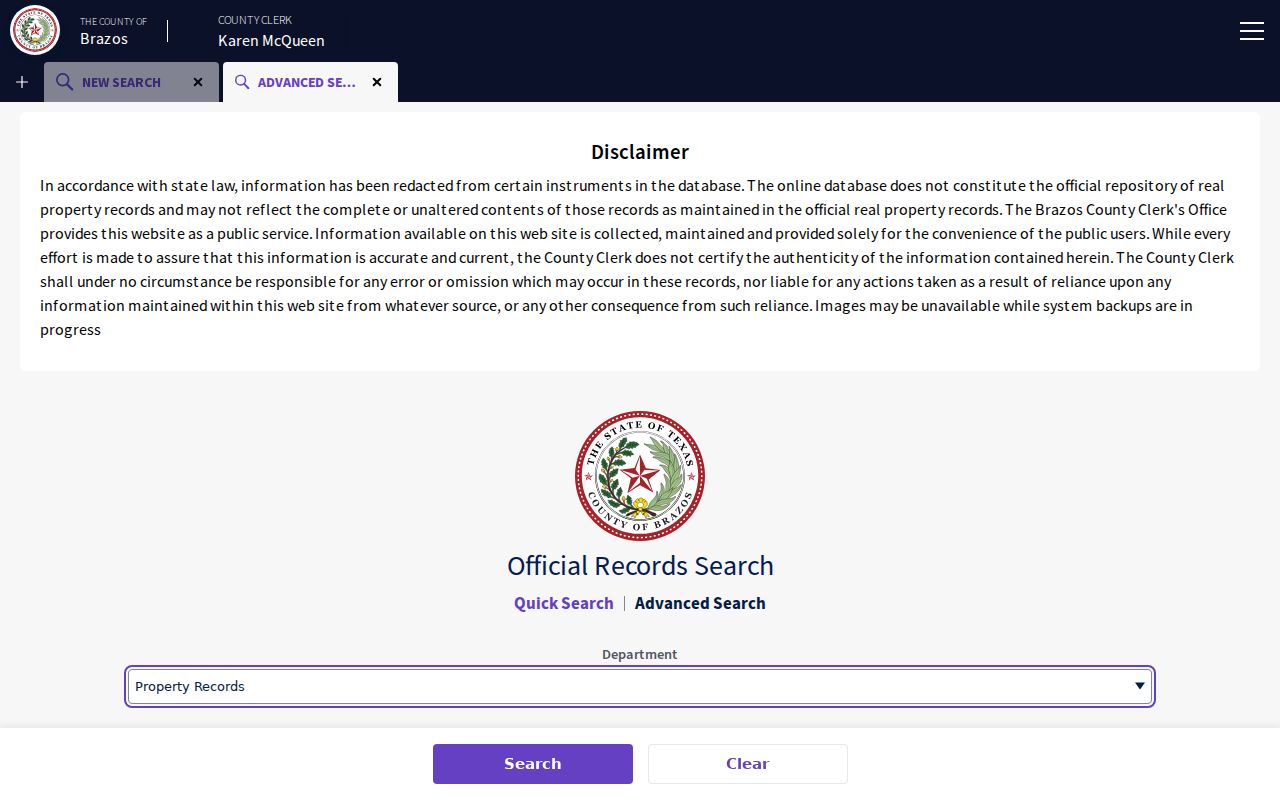Run the Search button
The height and width of the screenshot is (800, 1280).
533,764
